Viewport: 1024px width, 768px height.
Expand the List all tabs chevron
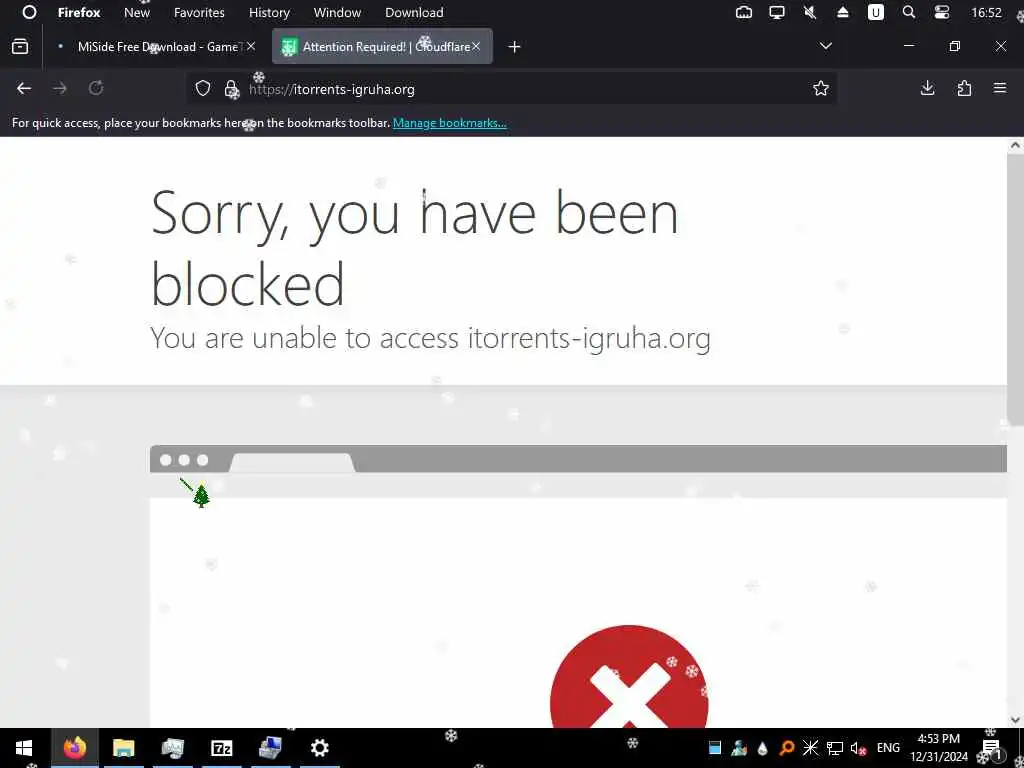click(x=825, y=46)
